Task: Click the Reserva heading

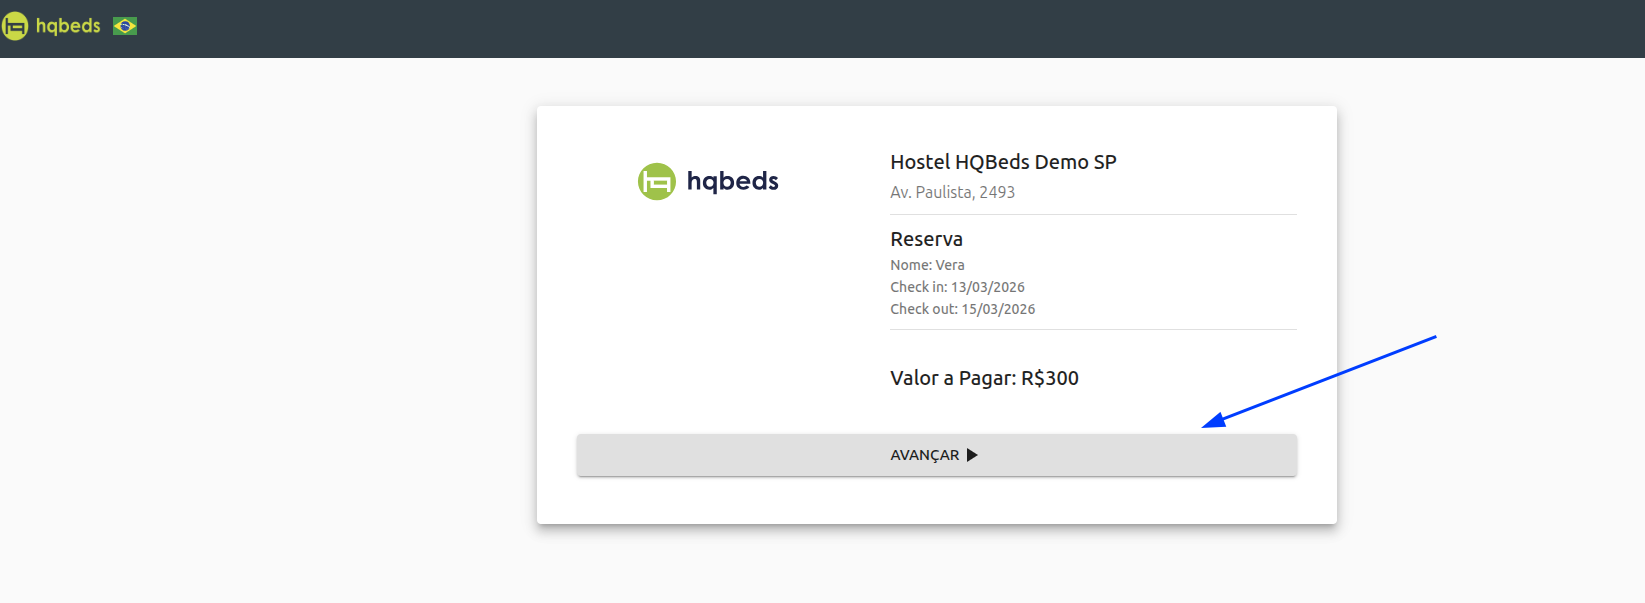Action: pos(926,239)
